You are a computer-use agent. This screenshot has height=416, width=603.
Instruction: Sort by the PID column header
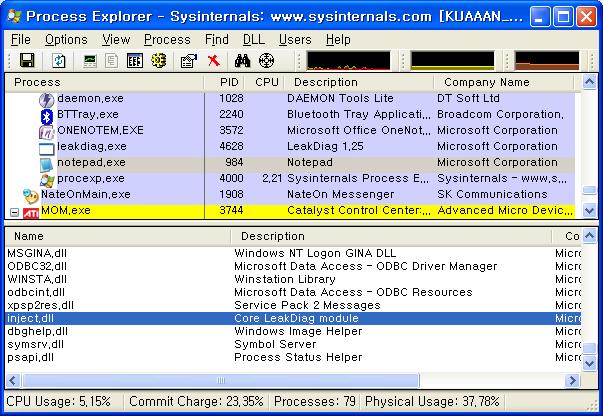click(223, 82)
